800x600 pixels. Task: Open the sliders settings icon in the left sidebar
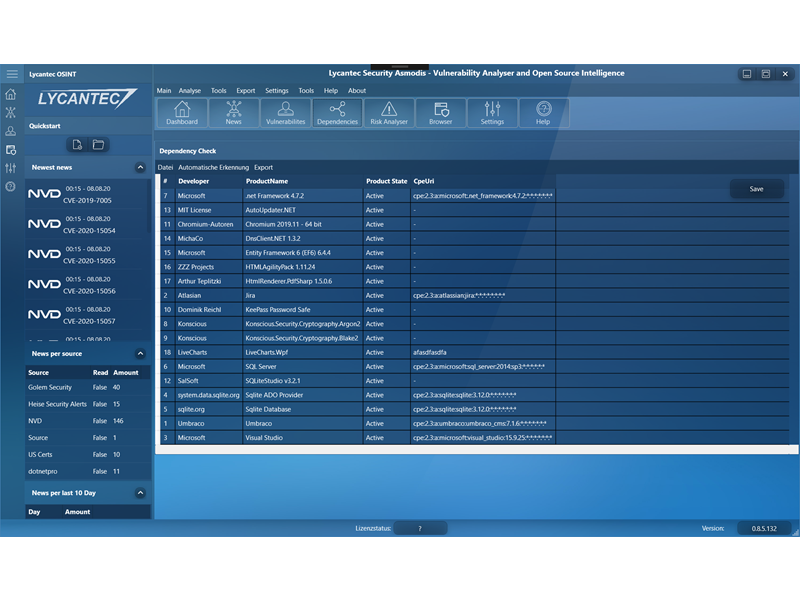pyautogui.click(x=11, y=168)
